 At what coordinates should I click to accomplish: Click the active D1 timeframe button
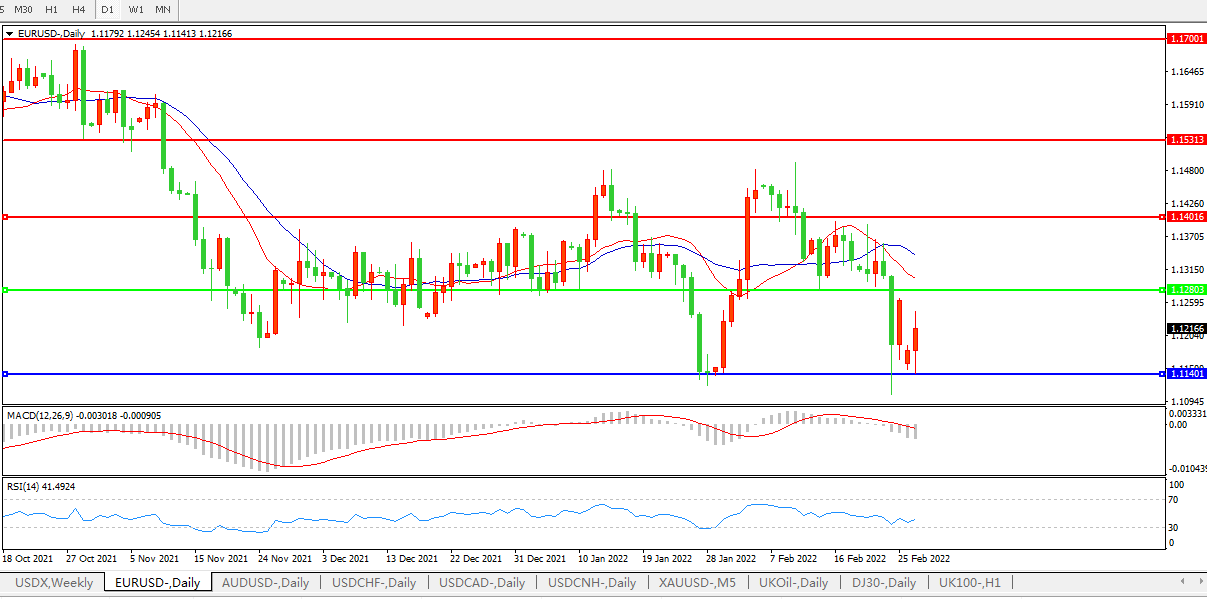pyautogui.click(x=107, y=9)
